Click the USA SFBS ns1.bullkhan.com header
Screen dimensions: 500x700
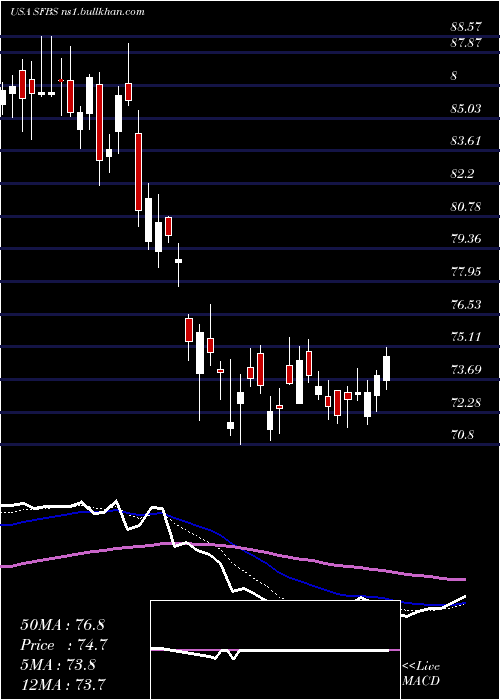pyautogui.click(x=77, y=12)
